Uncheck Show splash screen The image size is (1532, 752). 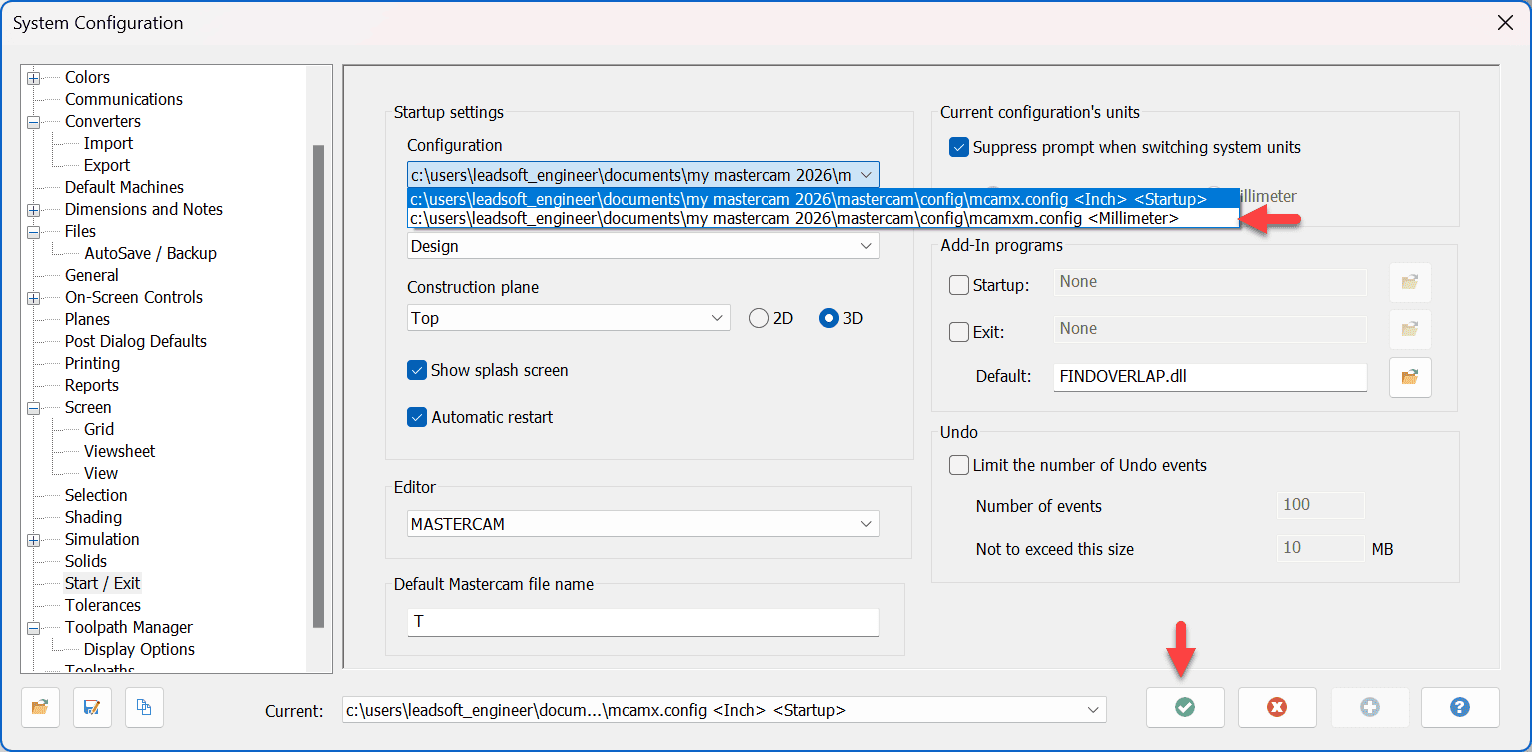click(417, 370)
